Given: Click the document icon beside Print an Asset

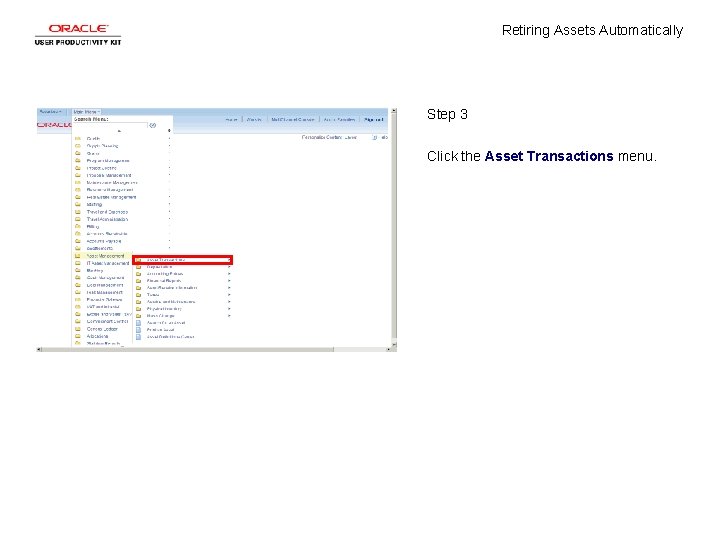Looking at the screenshot, I should 138,330.
